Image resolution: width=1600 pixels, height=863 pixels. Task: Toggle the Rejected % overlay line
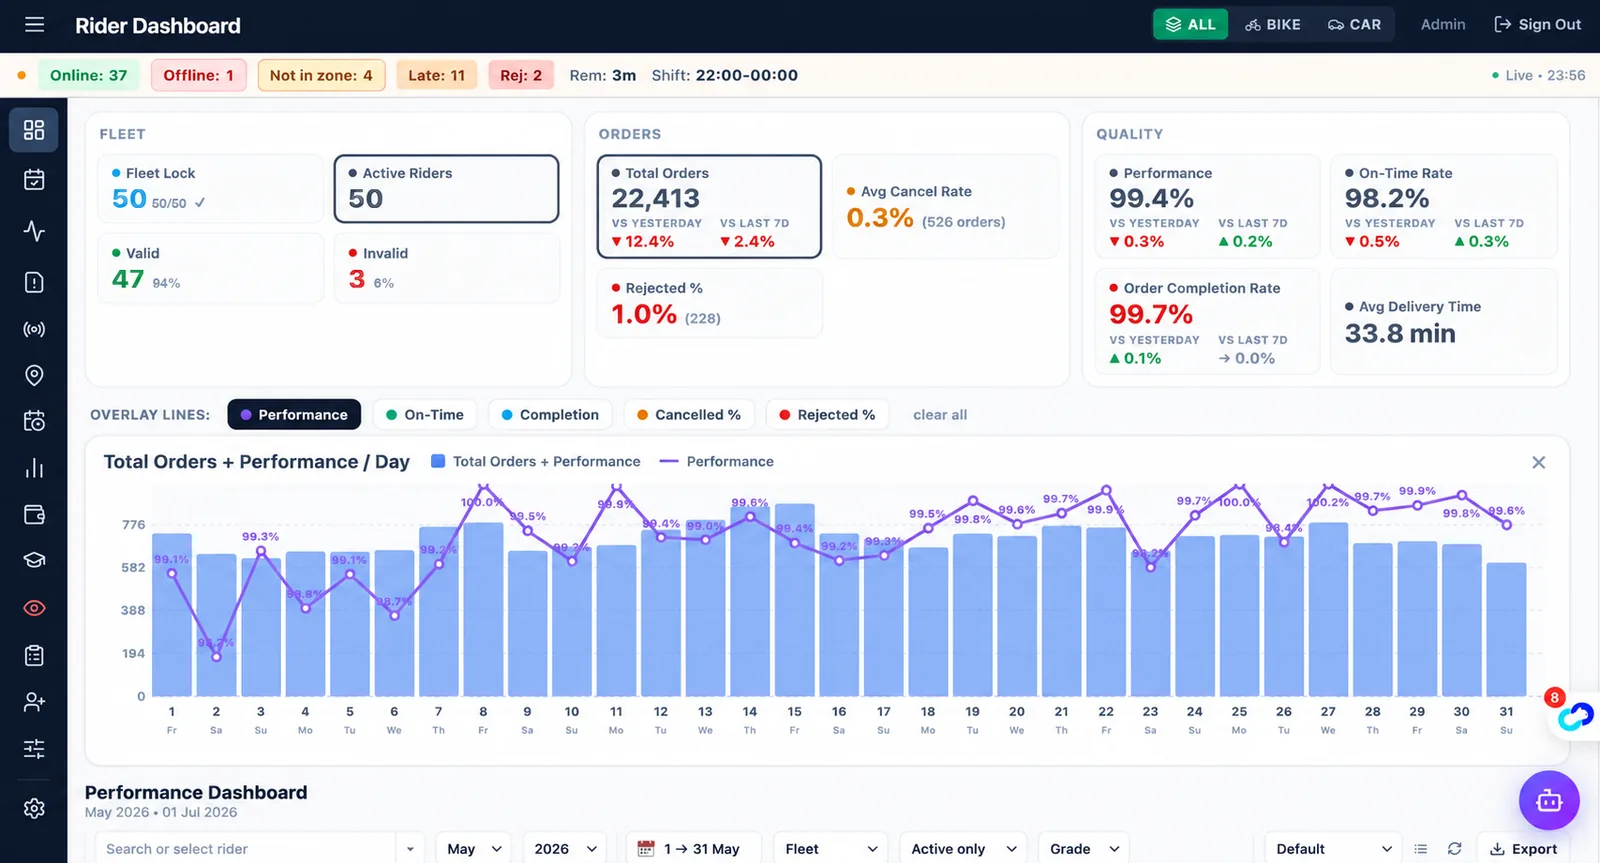[827, 415]
